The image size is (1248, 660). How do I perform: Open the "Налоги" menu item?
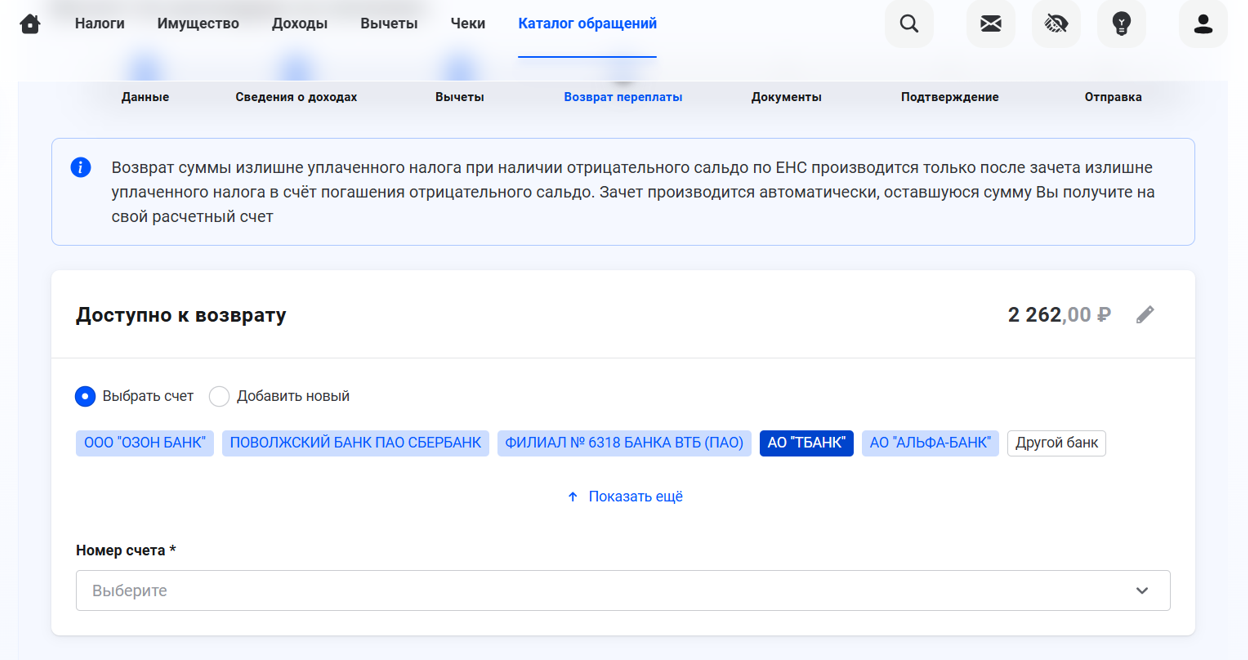[100, 24]
